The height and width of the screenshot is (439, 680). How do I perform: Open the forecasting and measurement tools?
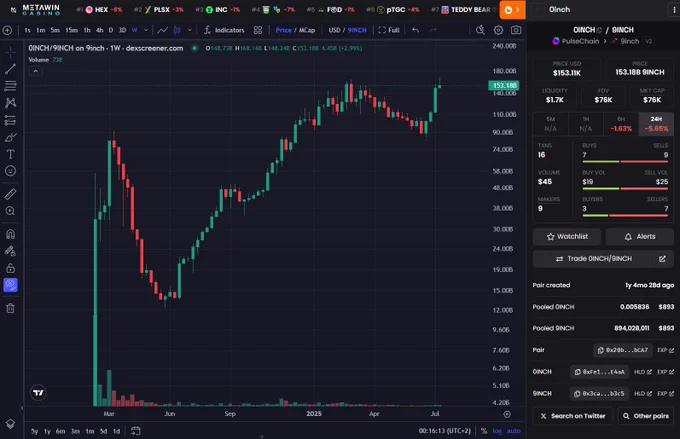[x=10, y=120]
